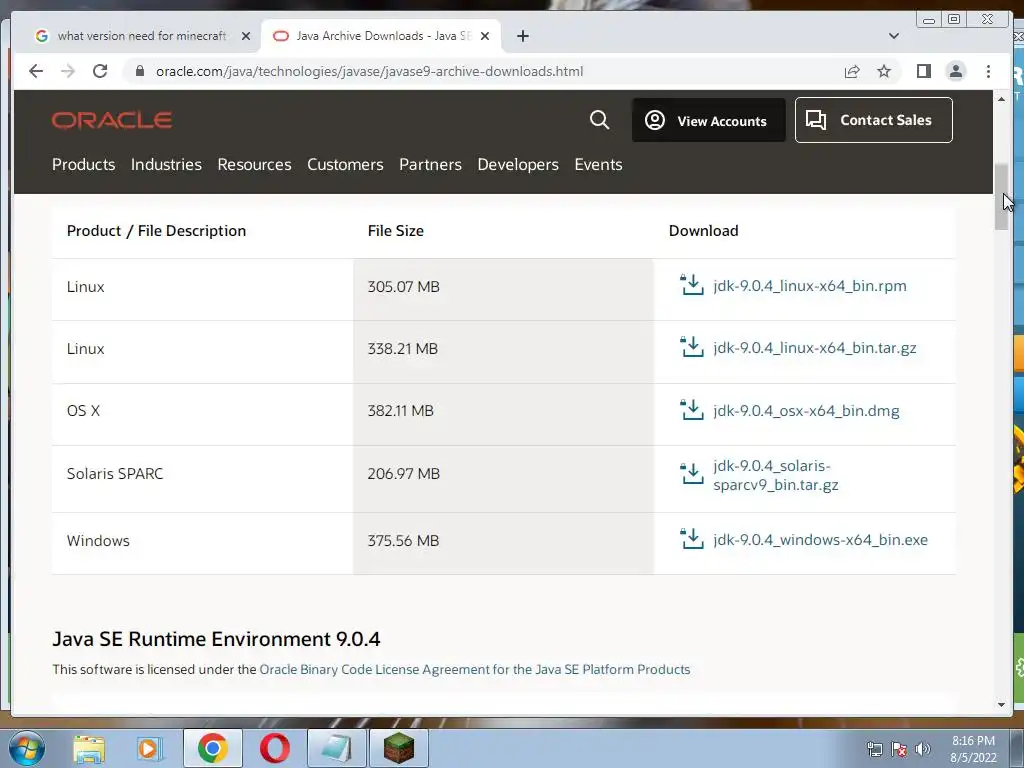Open Action Center flag tray icon
This screenshot has width=1024, height=768.
coord(899,749)
